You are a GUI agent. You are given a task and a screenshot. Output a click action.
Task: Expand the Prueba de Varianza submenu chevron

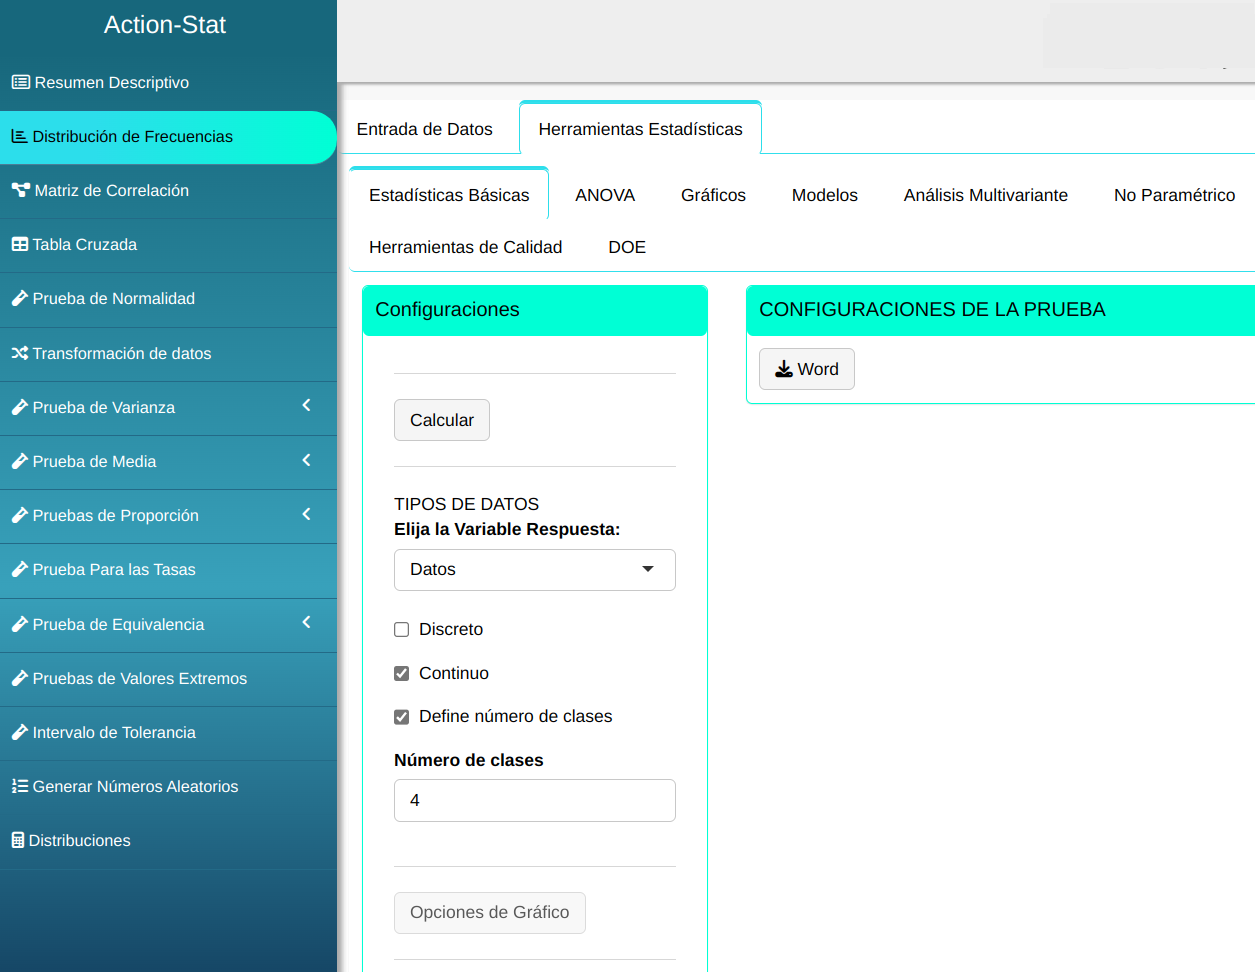[306, 406]
